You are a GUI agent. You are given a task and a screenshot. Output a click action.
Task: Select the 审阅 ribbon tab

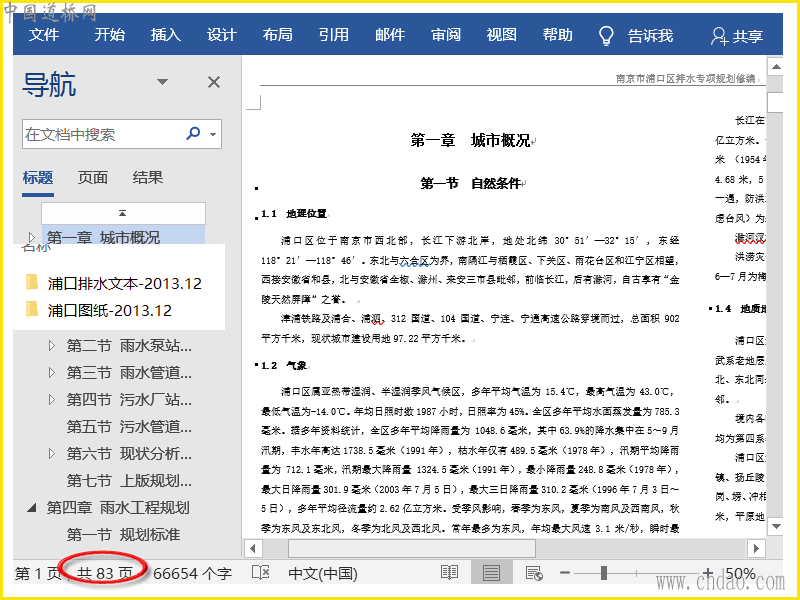[446, 35]
